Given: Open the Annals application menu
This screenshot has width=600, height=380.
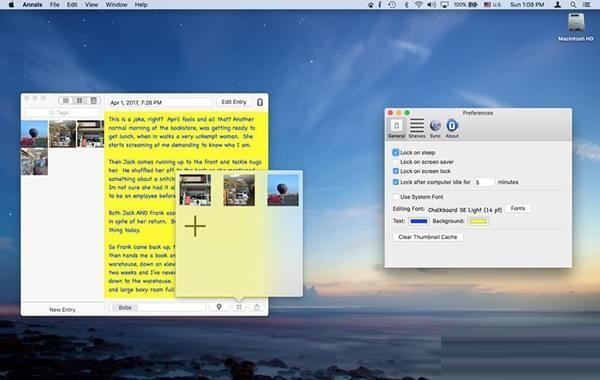Looking at the screenshot, I should tap(32, 5).
